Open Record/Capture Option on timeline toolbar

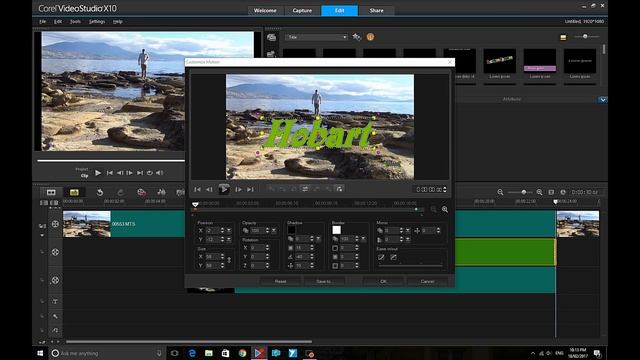pos(141,192)
